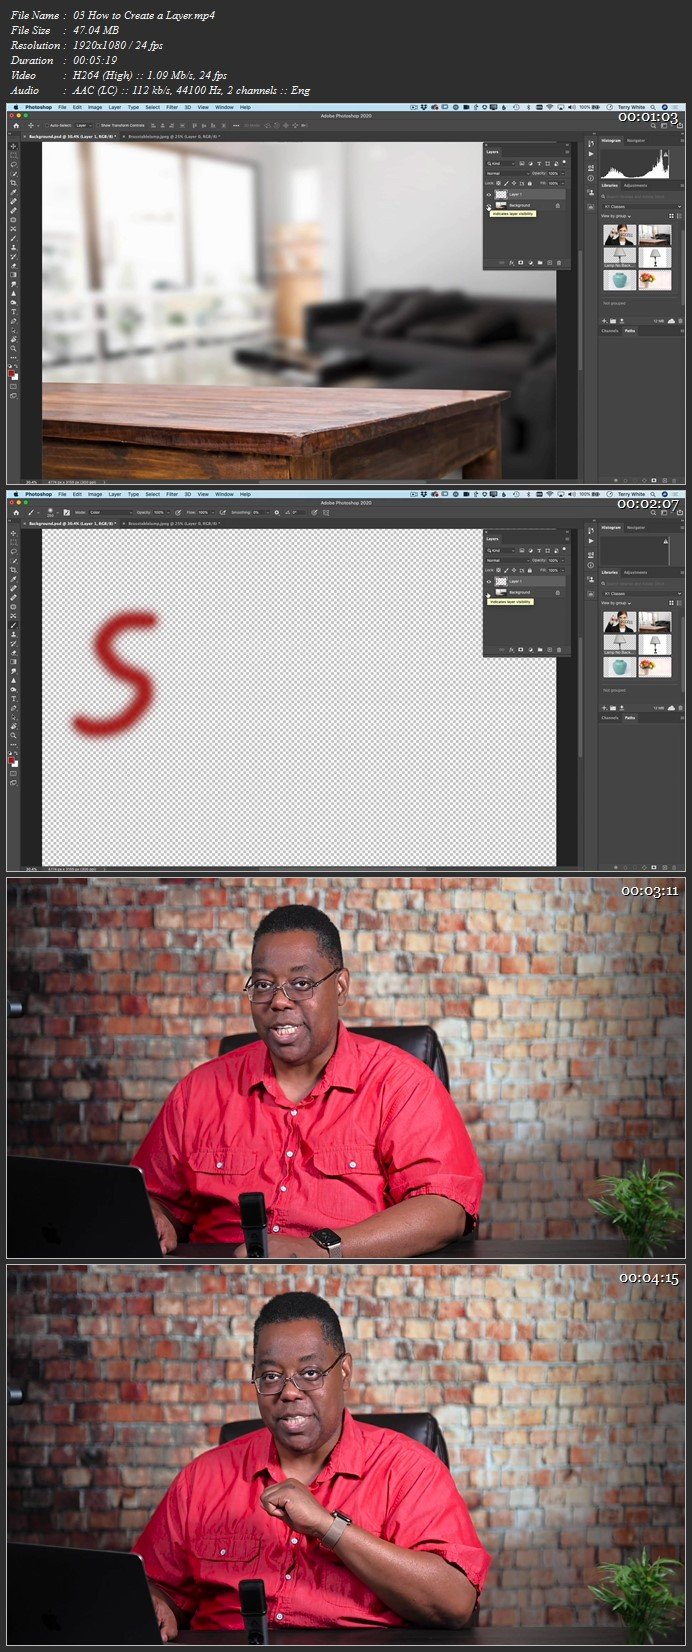
Task: Switch Libraries to grid view in the table screenshot
Action: click(x=671, y=216)
